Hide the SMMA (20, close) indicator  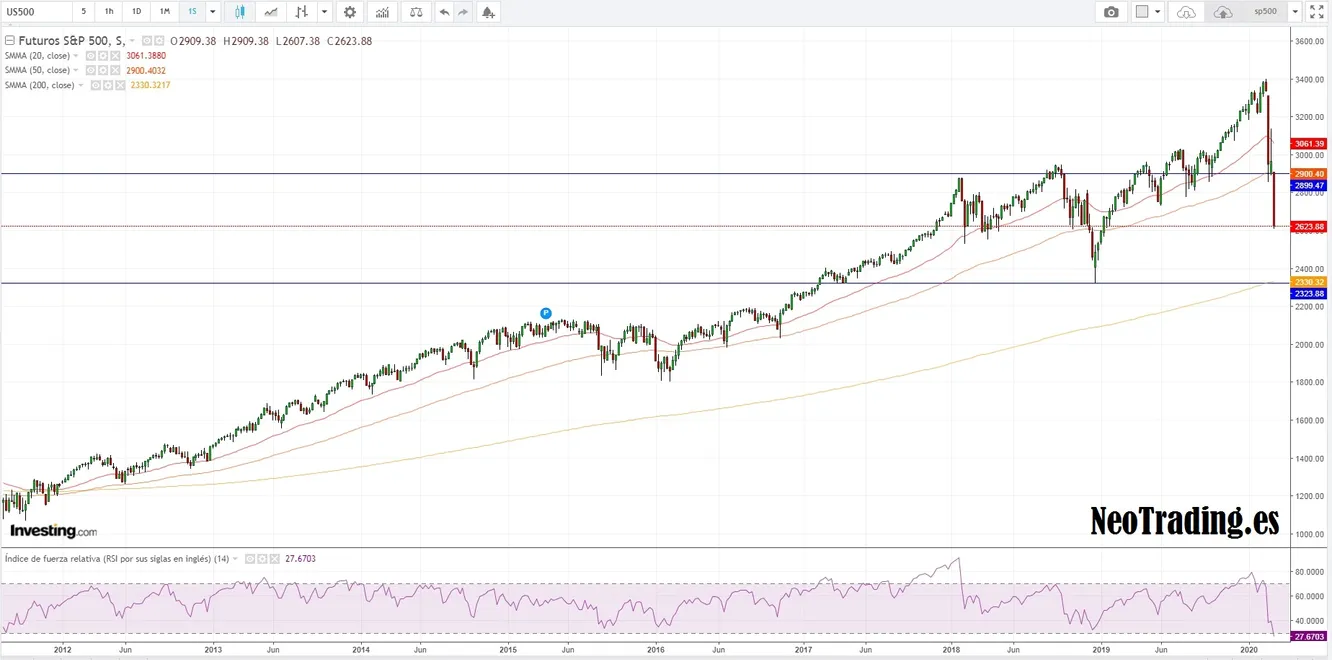pyautogui.click(x=90, y=56)
